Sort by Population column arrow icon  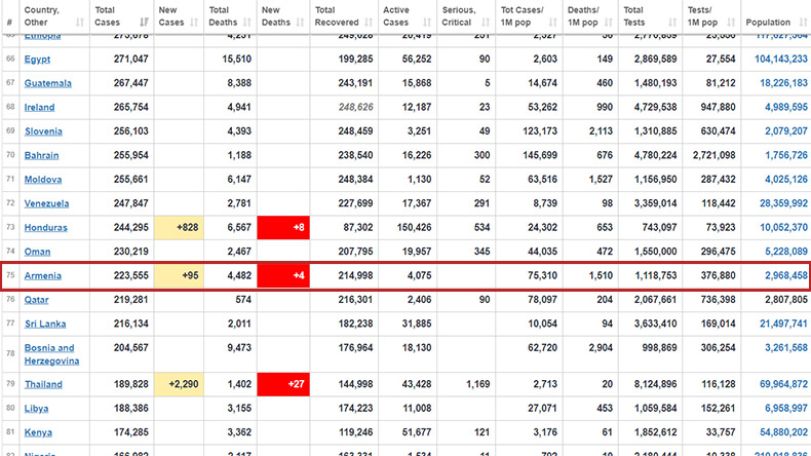coord(803,22)
